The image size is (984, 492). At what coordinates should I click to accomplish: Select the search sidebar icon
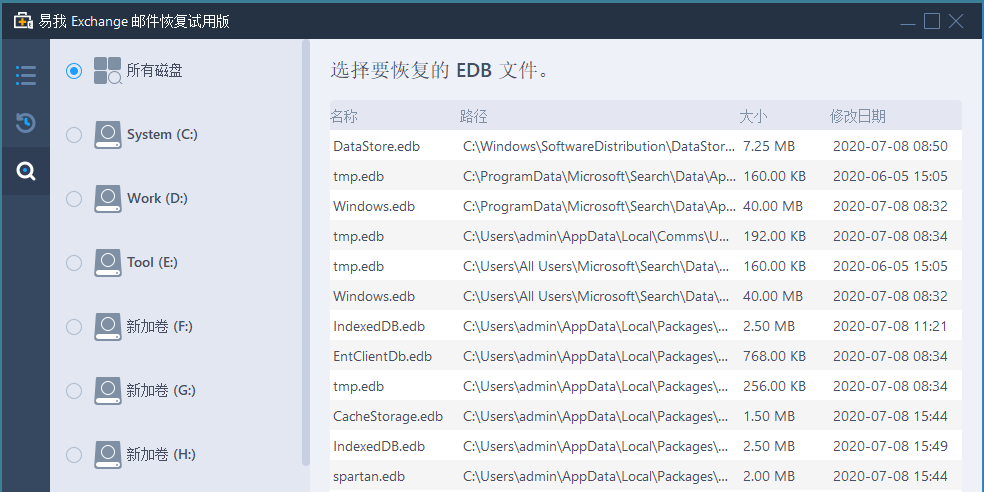26,171
